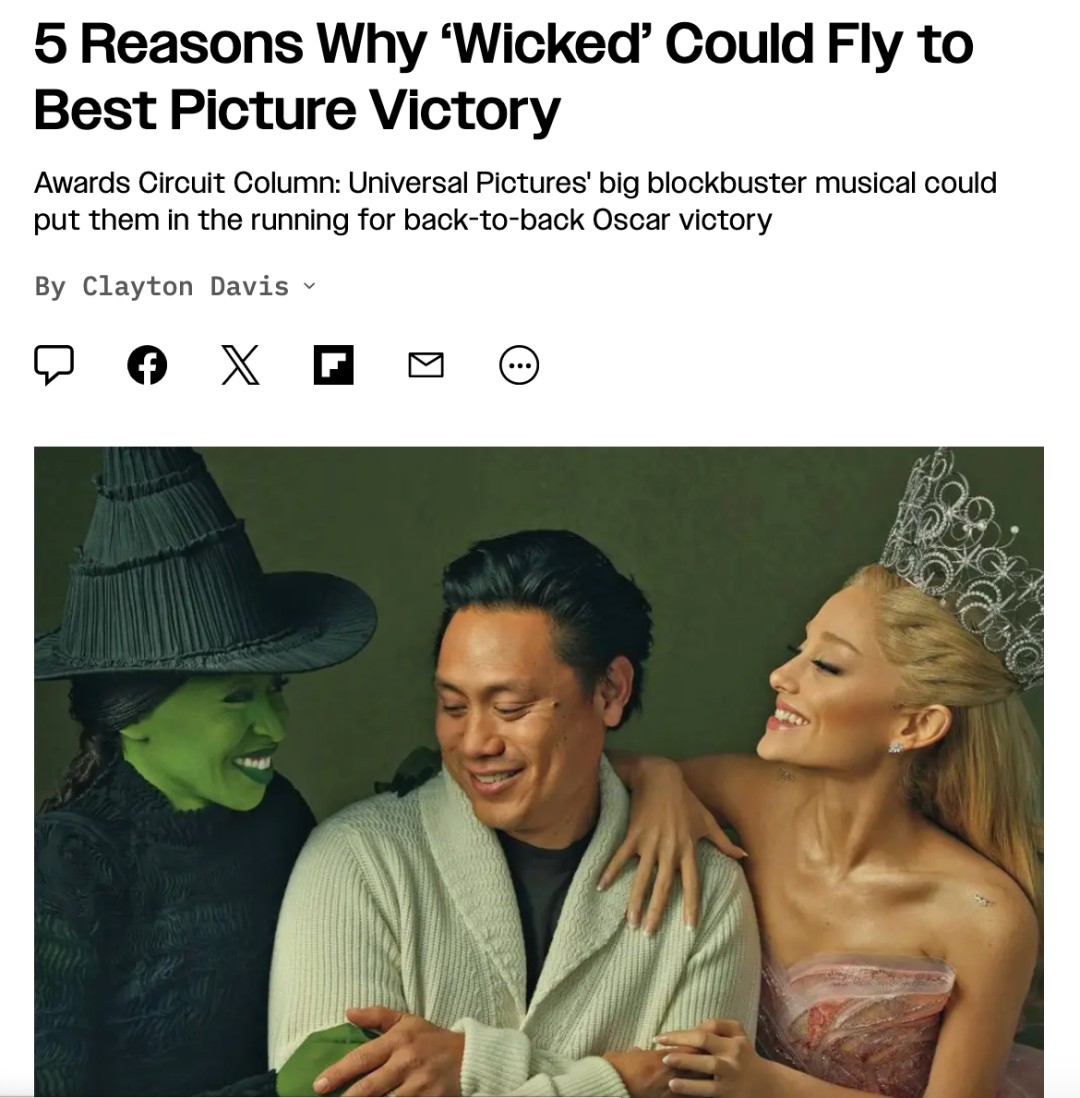The width and height of the screenshot is (1080, 1098).
Task: Email the article using envelope icon
Action: coord(426,365)
